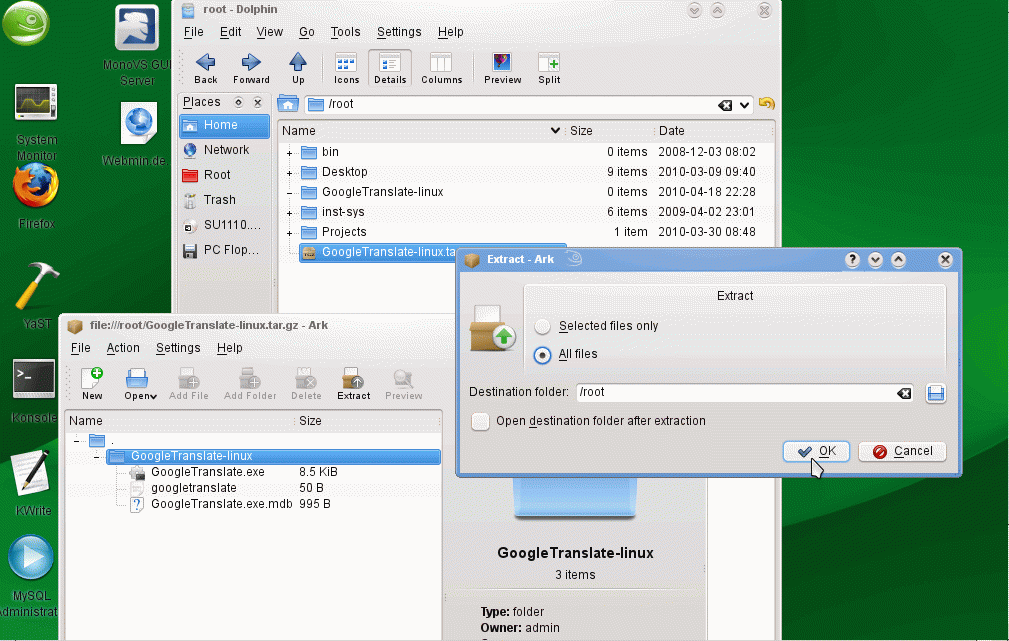Expand the Desktop folder tree node
Viewport: 1009px width, 641px height.
[x=290, y=173]
